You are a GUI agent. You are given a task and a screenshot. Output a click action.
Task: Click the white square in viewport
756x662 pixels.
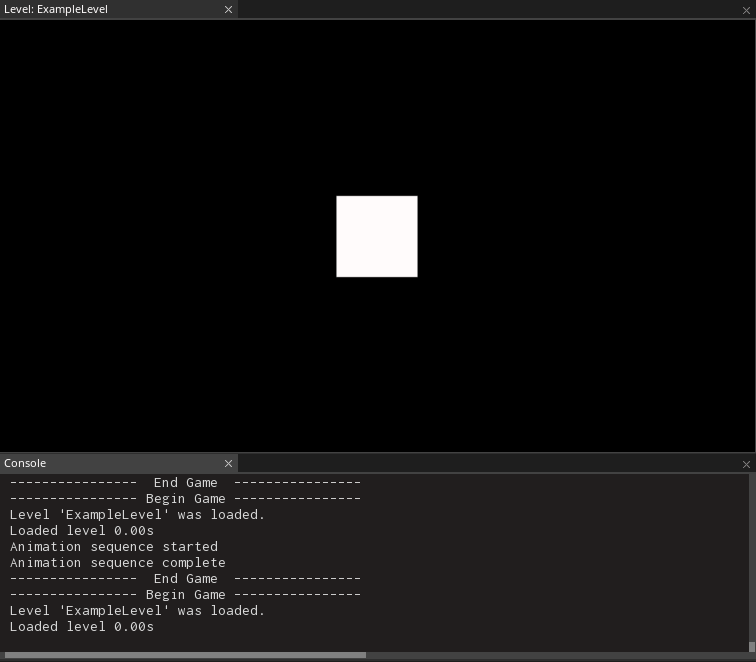pos(377,236)
